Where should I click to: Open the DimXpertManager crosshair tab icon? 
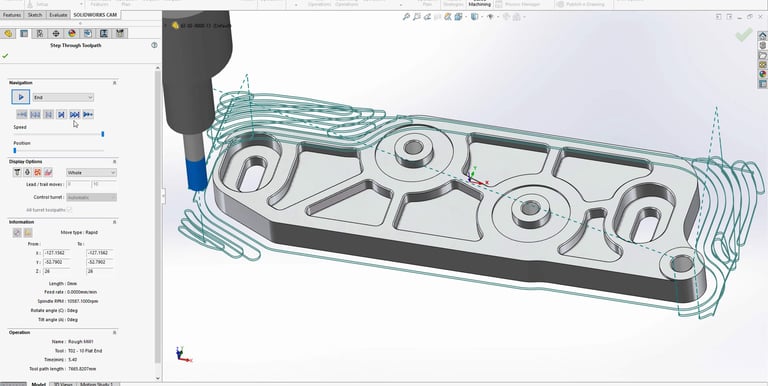(x=56, y=33)
